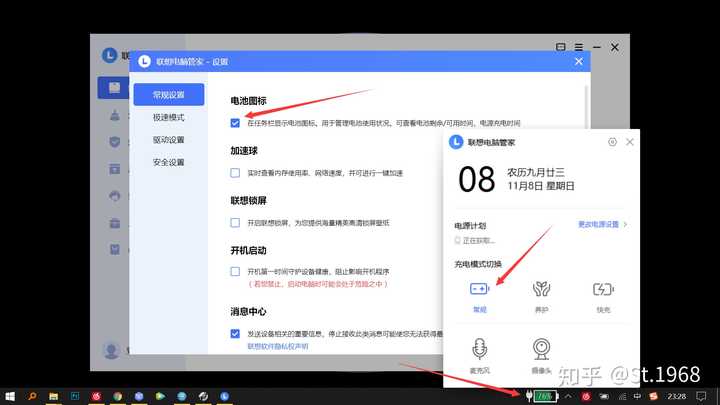This screenshot has width=720, height=405.
Task: Tick the 联想锁屏 lock screen checkbox
Action: coord(235,223)
